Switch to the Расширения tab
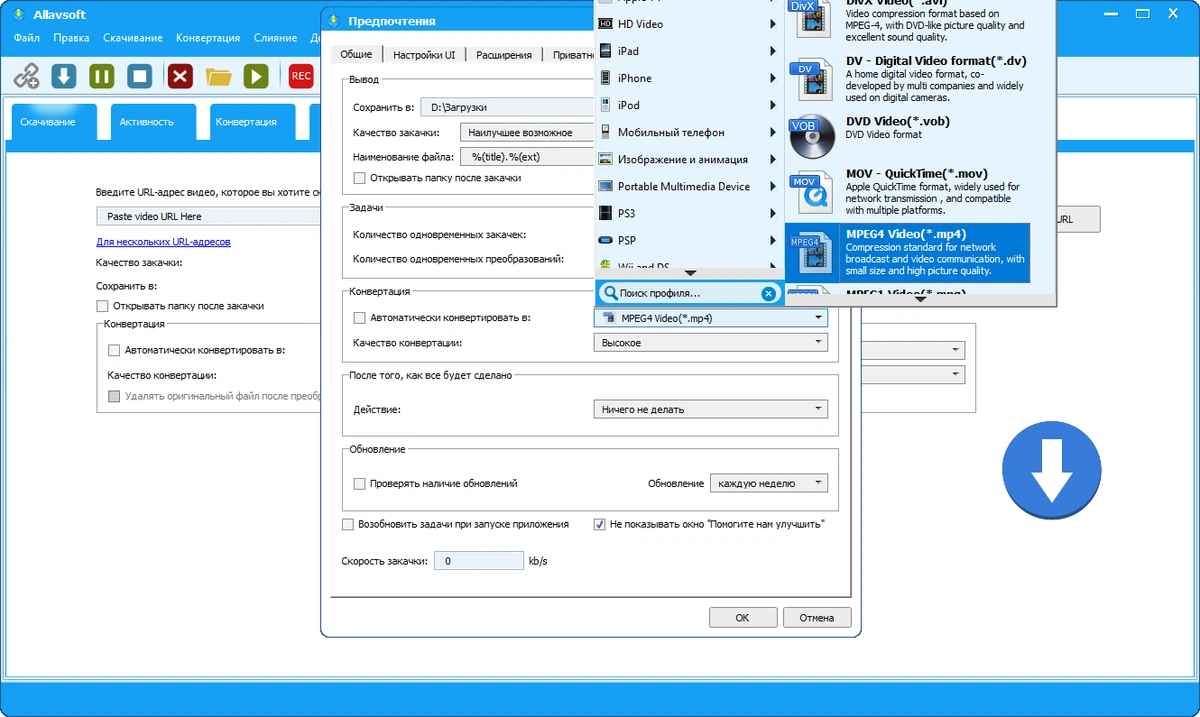 click(x=504, y=55)
